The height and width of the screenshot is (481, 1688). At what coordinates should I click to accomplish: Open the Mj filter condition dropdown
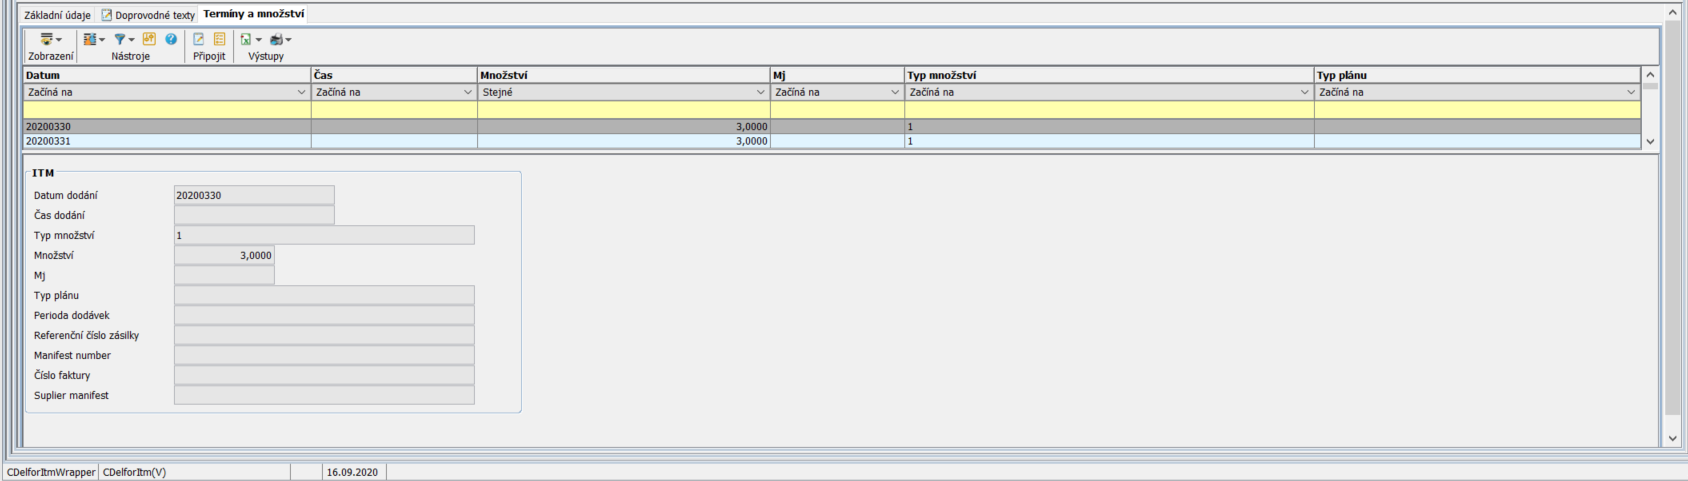(x=894, y=92)
